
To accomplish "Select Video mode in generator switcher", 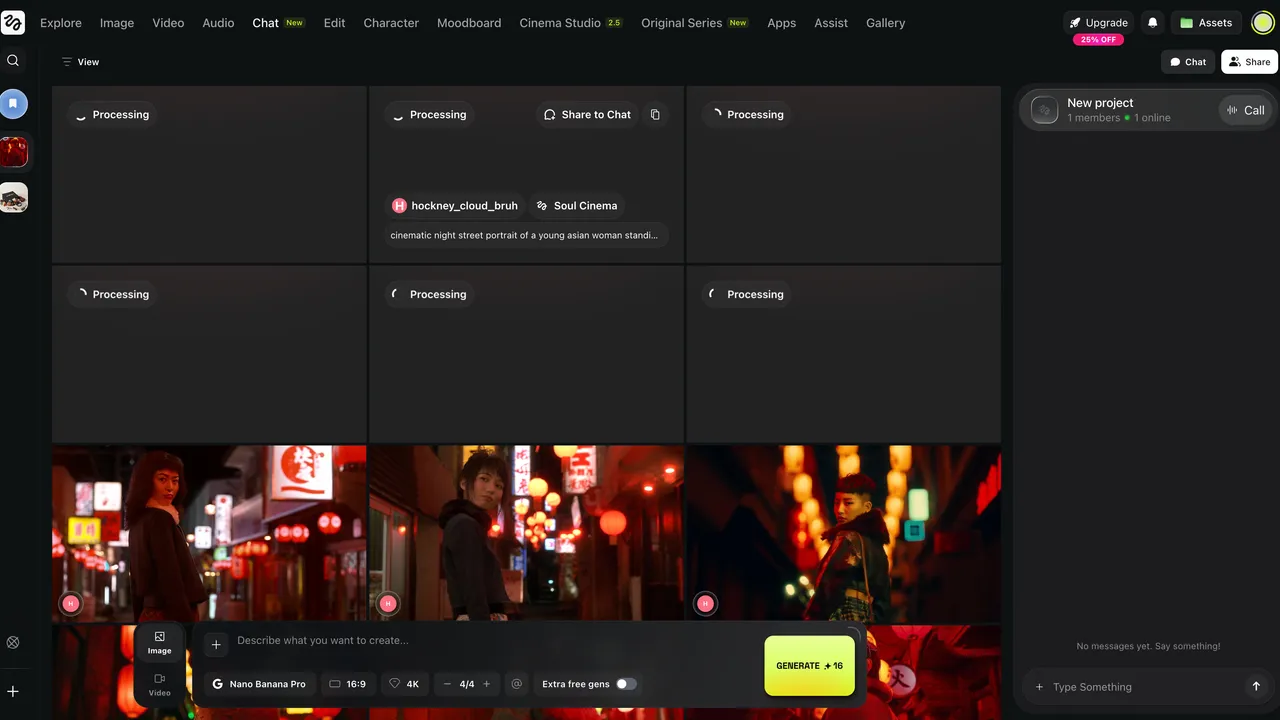I will (x=160, y=685).
